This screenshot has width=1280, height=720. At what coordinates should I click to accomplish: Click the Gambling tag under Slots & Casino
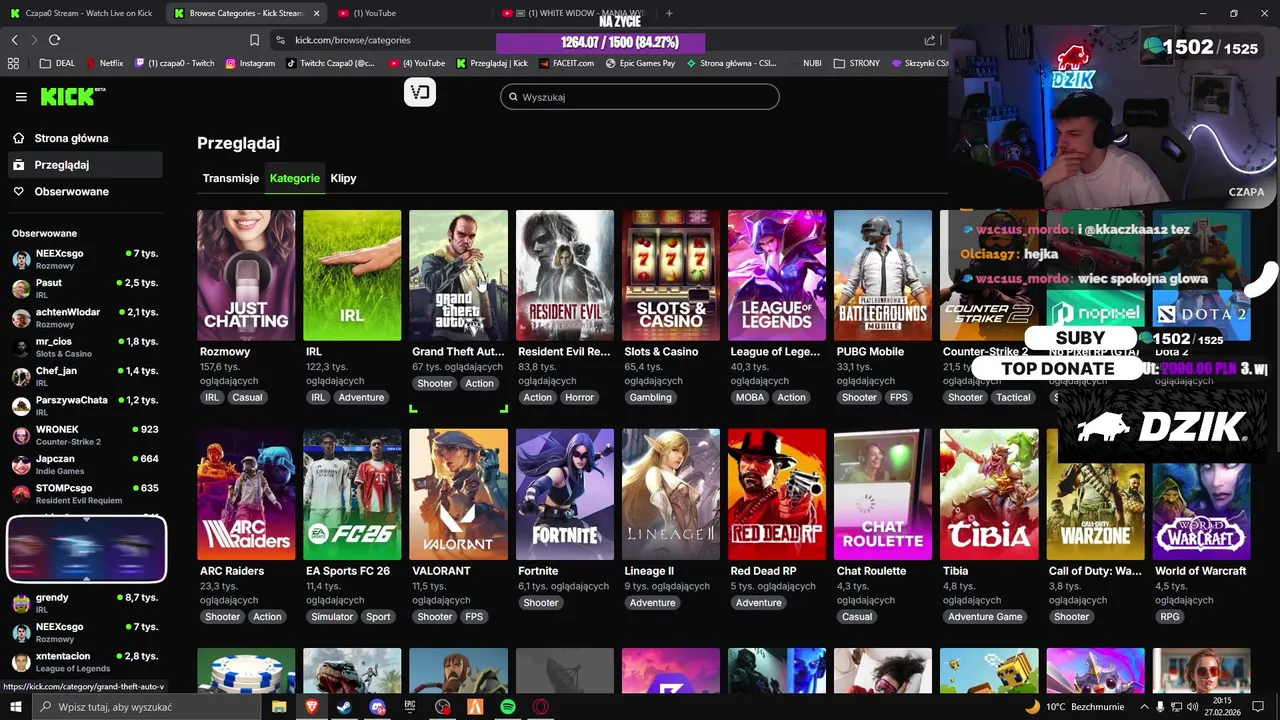coord(651,397)
